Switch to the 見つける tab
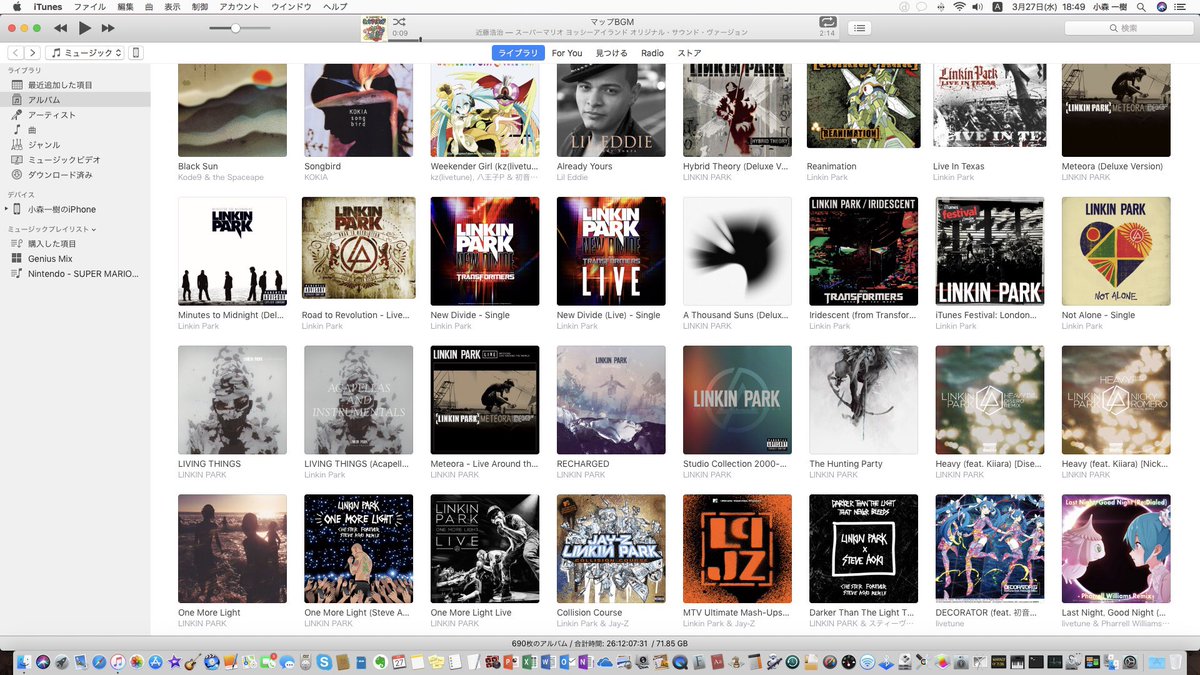This screenshot has width=1200, height=675. (612, 53)
